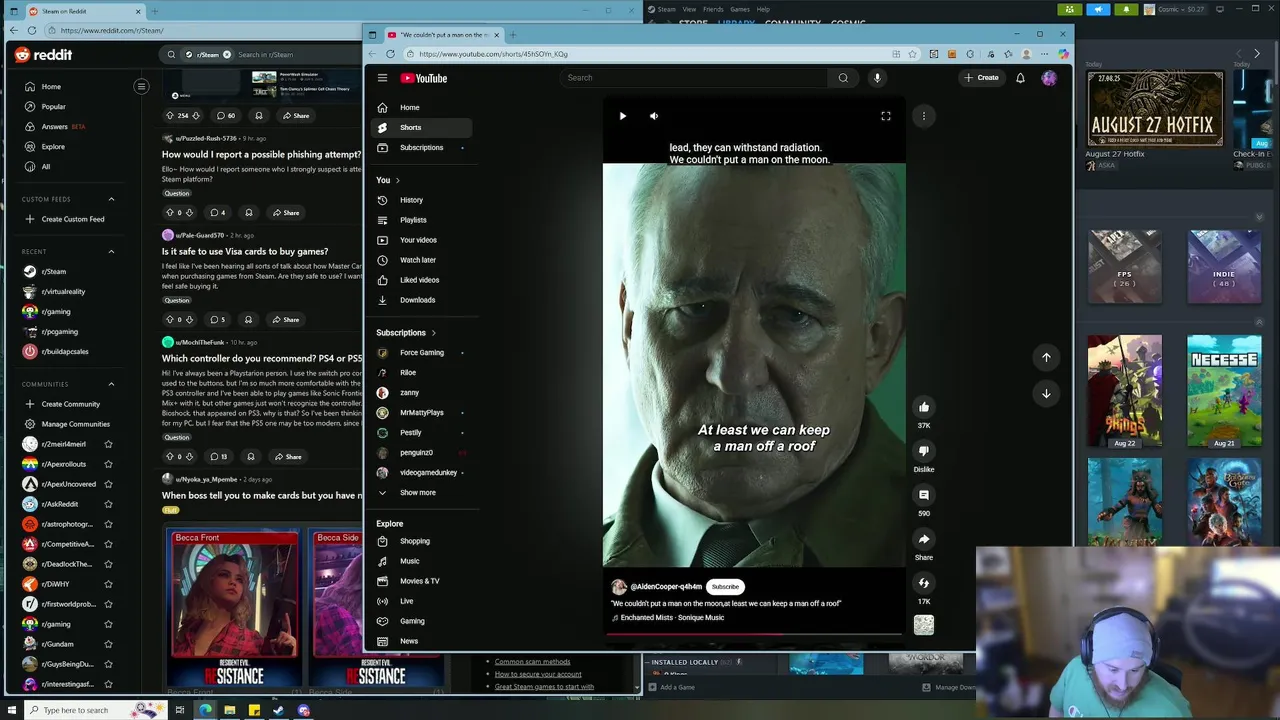Open Shorts in the YouTube sidebar
The image size is (1280, 720).
(x=421, y=128)
